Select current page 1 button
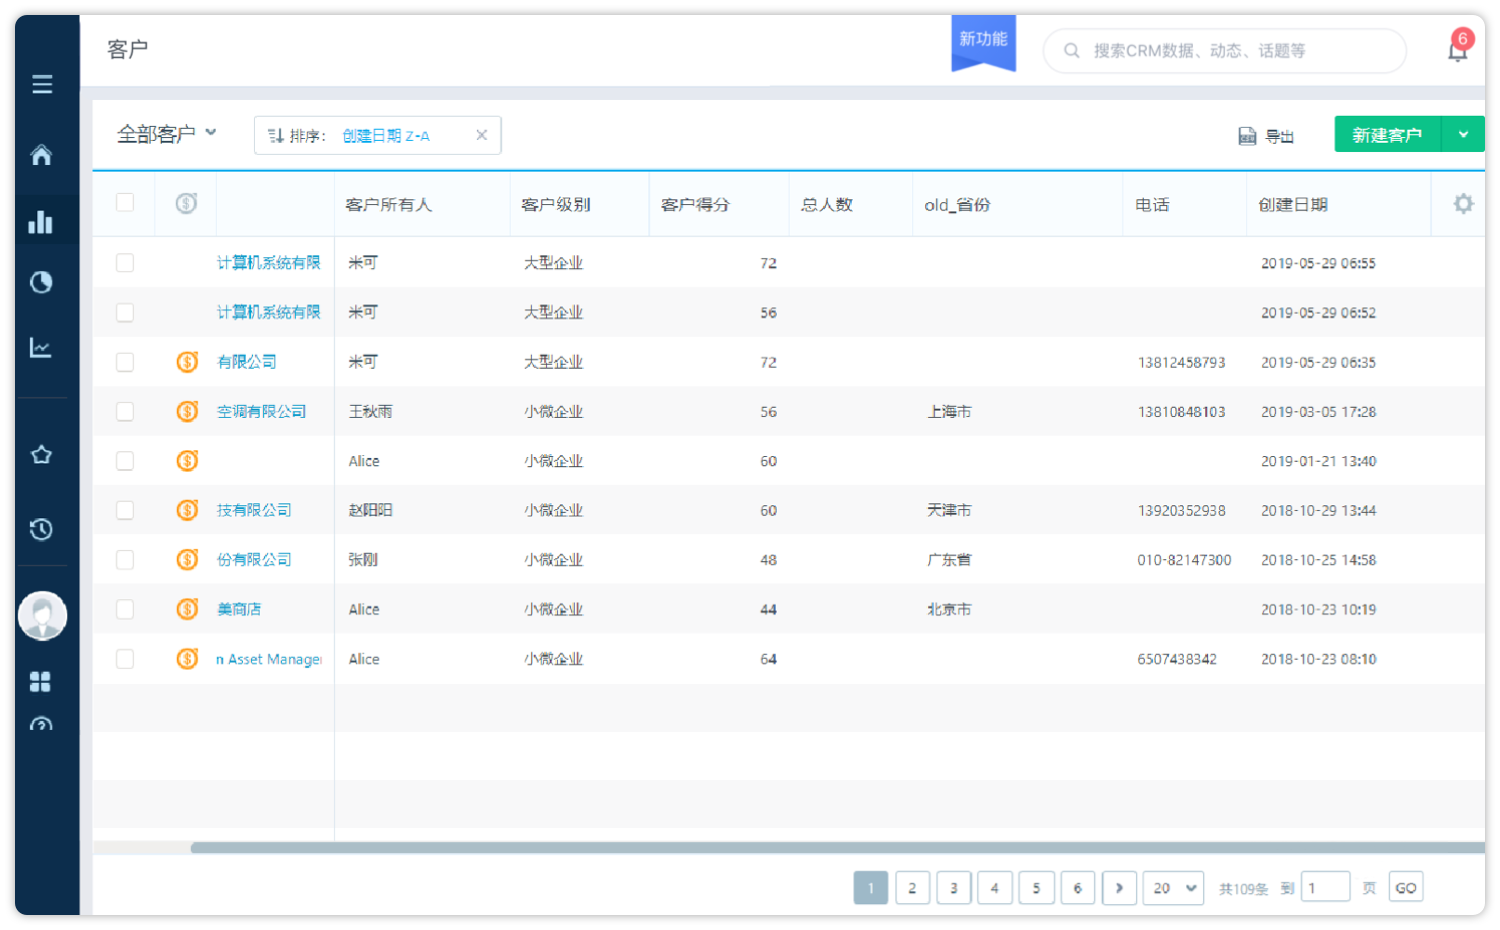 [x=871, y=888]
